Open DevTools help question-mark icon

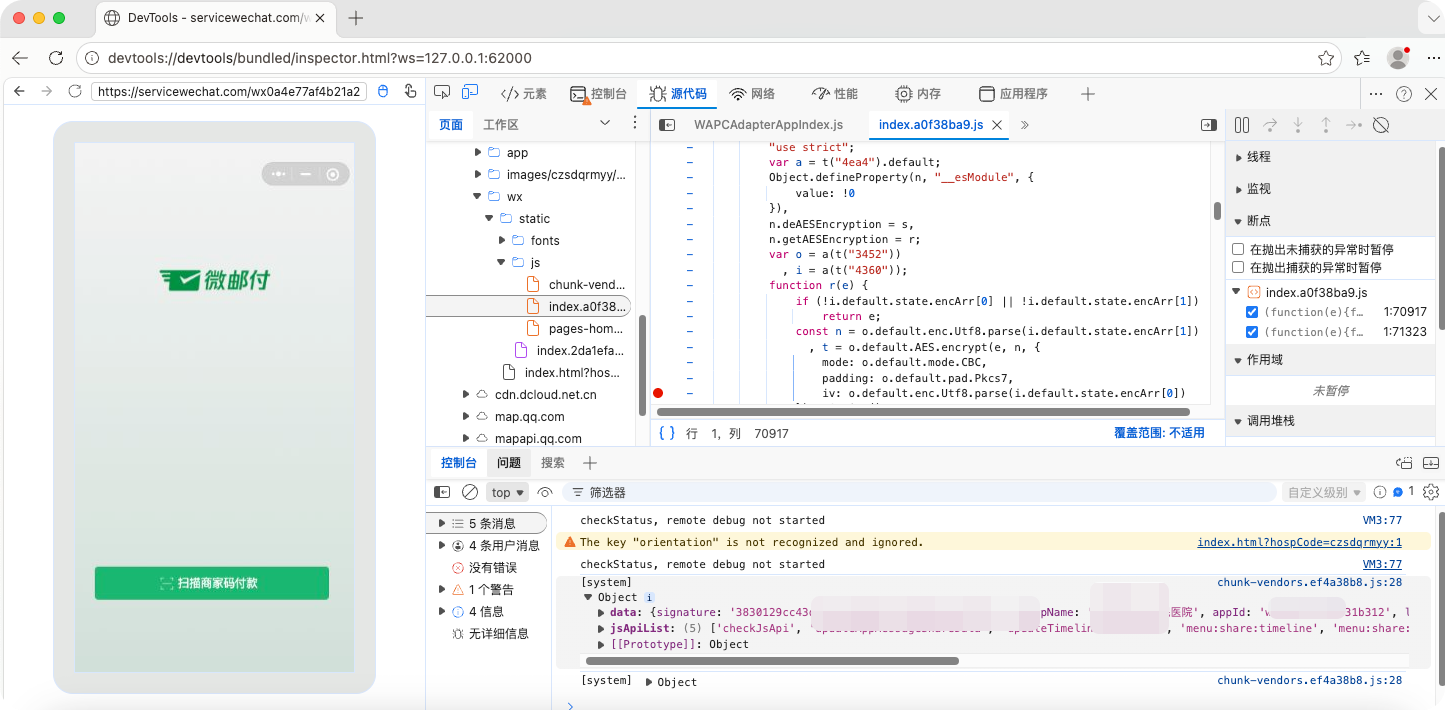(x=1404, y=94)
